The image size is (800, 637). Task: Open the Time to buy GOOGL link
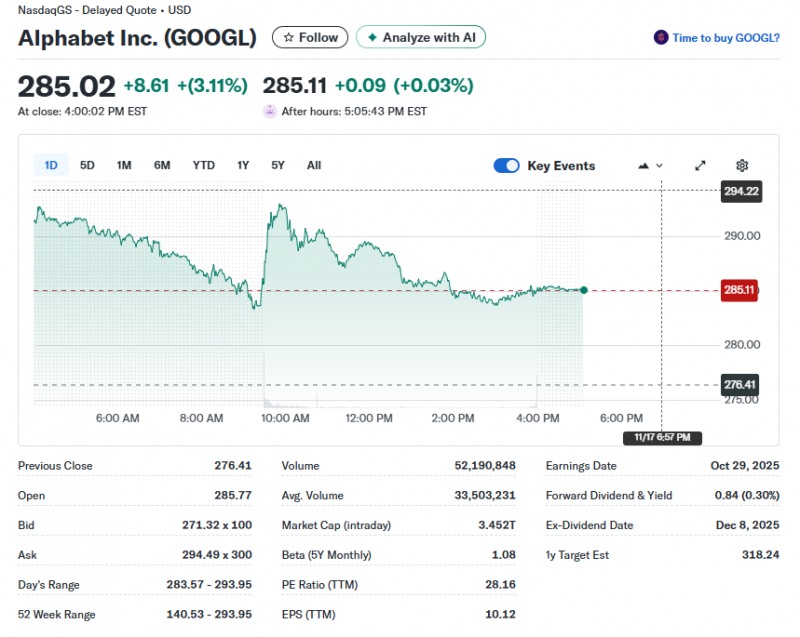click(725, 38)
